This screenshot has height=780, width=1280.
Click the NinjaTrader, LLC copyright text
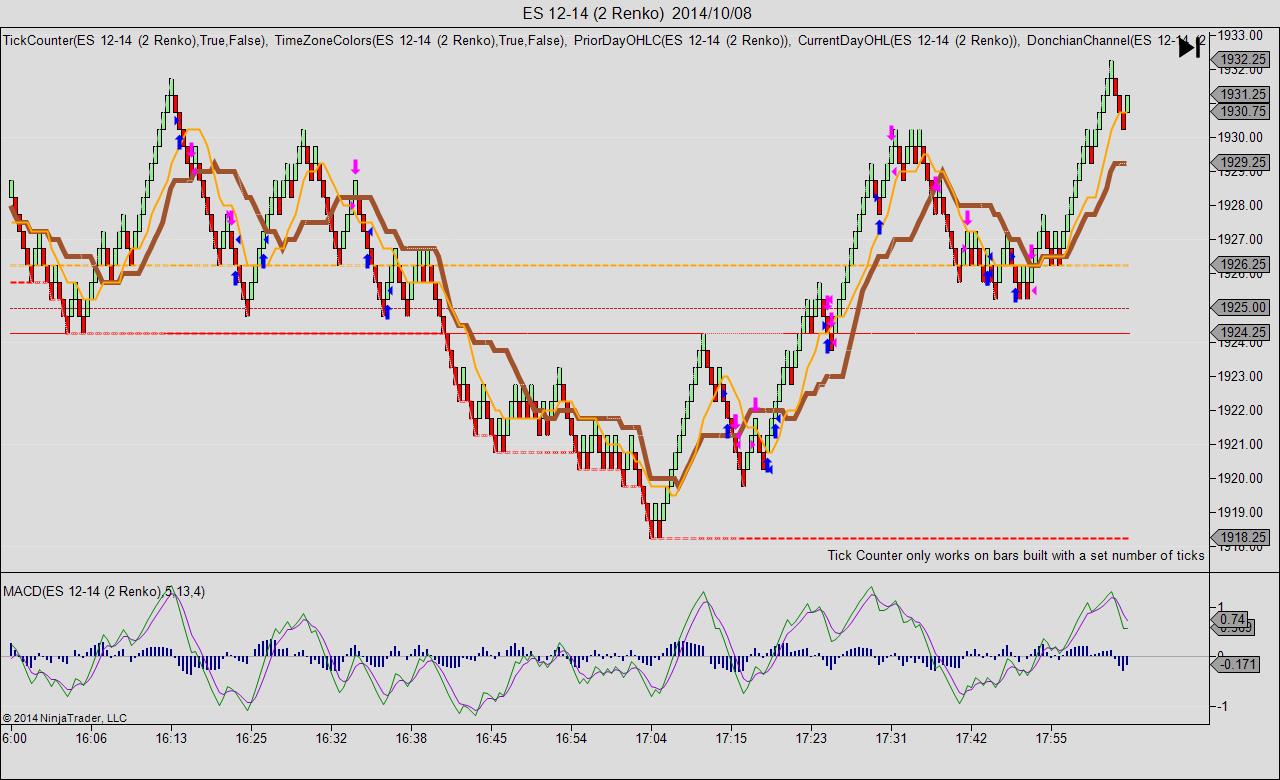click(x=65, y=718)
